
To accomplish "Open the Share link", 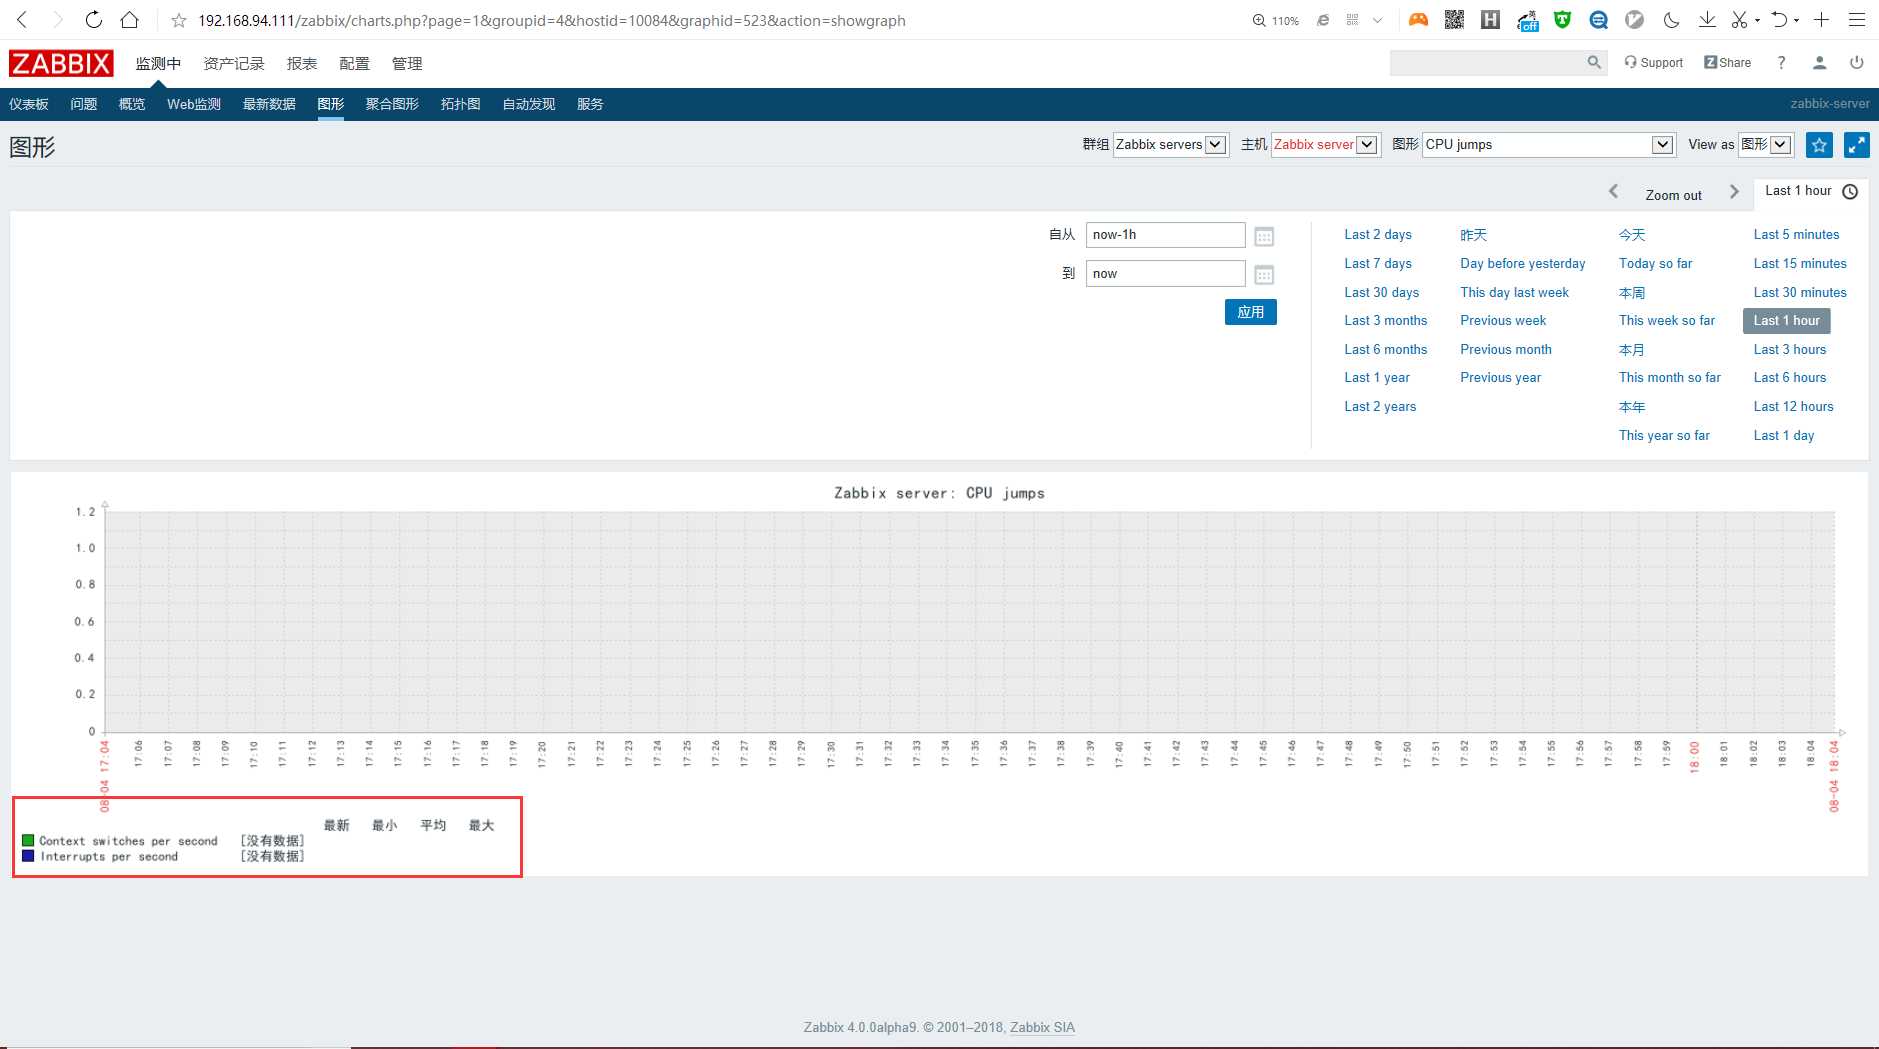I will (1728, 63).
